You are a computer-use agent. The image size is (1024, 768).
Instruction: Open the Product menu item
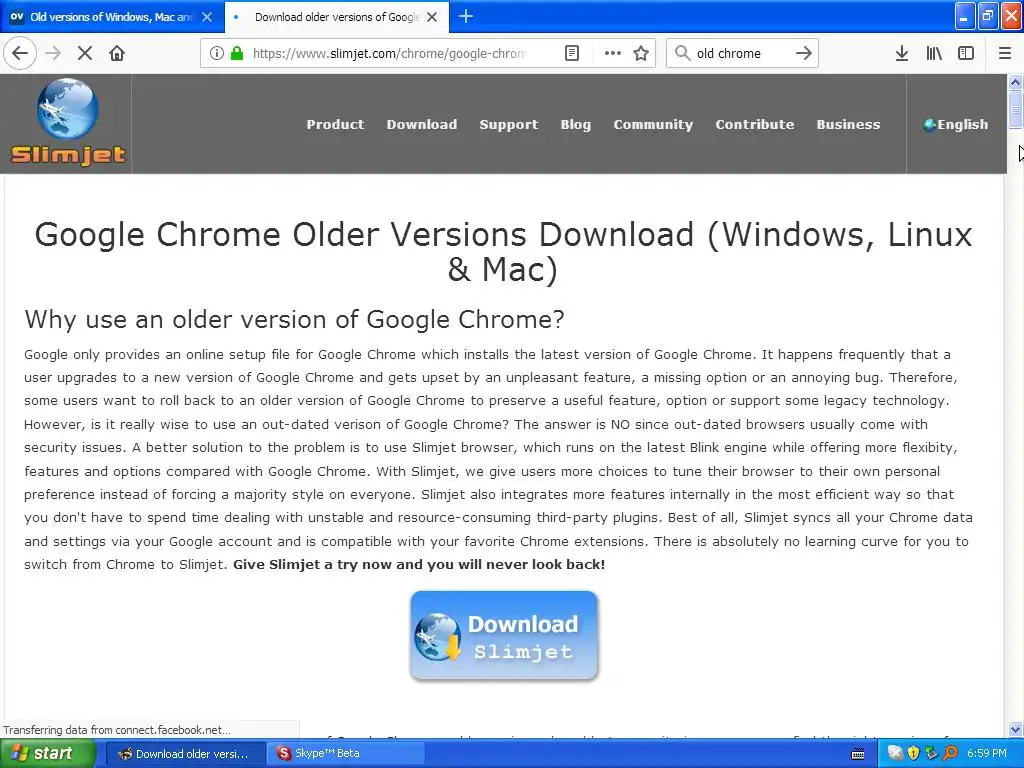(x=335, y=124)
